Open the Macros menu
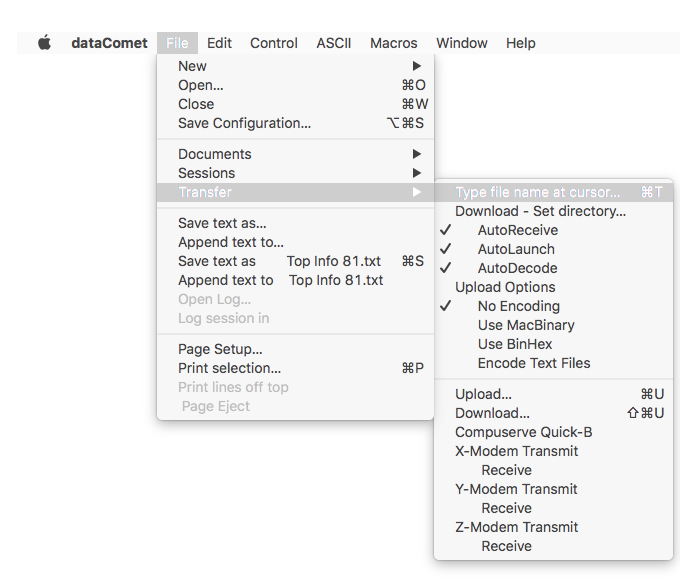Screen dimensions: 680x579 pos(393,43)
